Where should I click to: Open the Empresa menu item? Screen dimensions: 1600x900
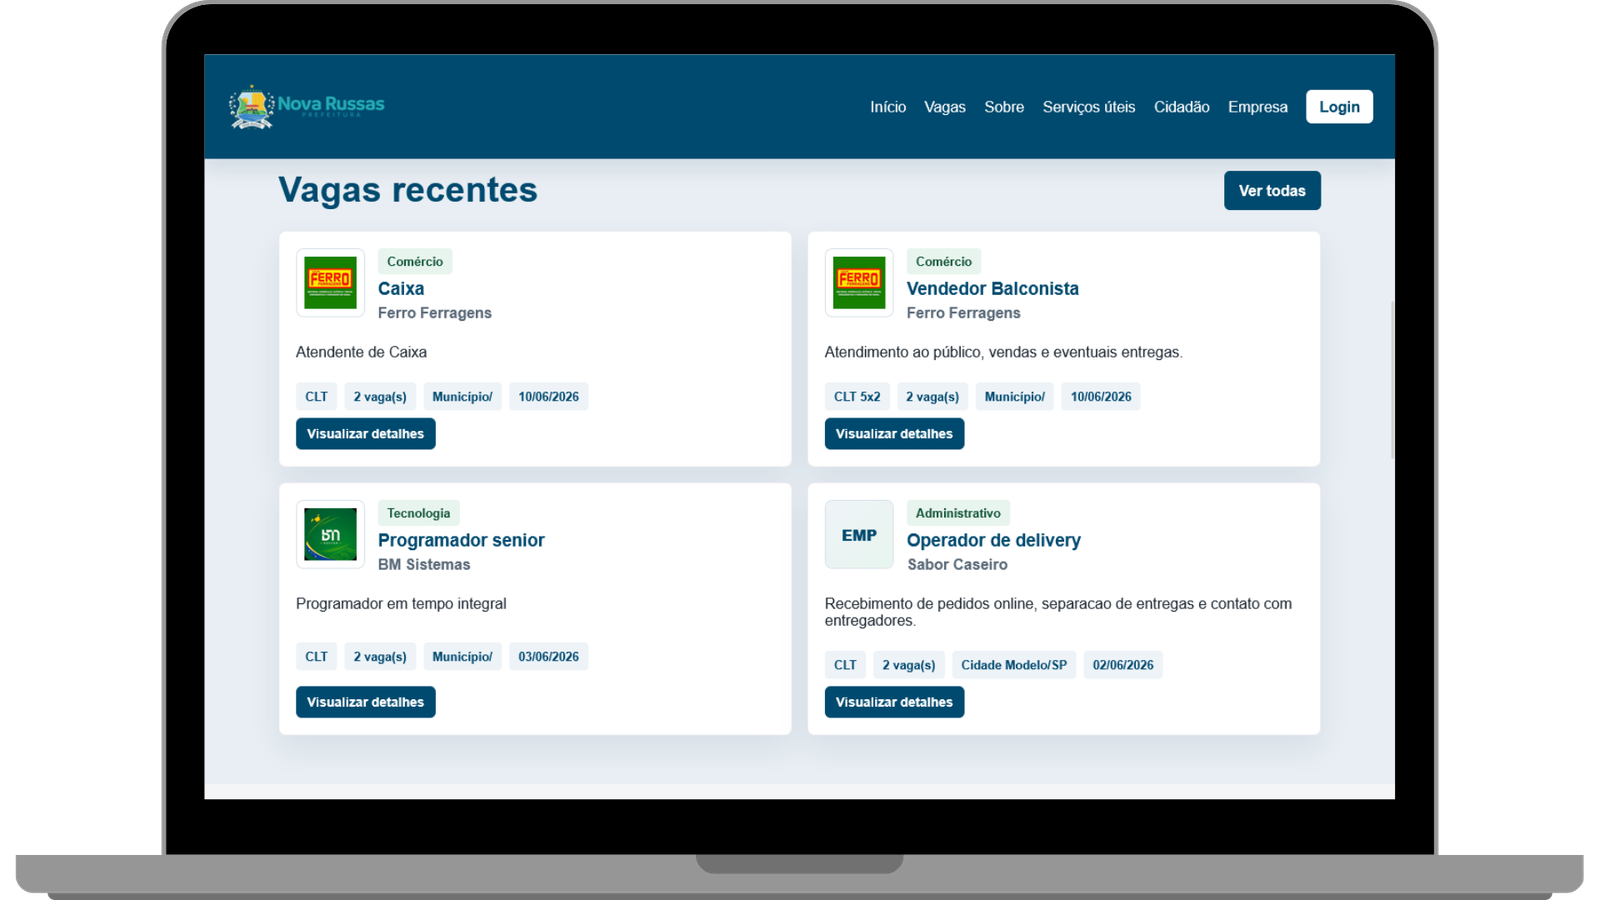click(x=1258, y=107)
